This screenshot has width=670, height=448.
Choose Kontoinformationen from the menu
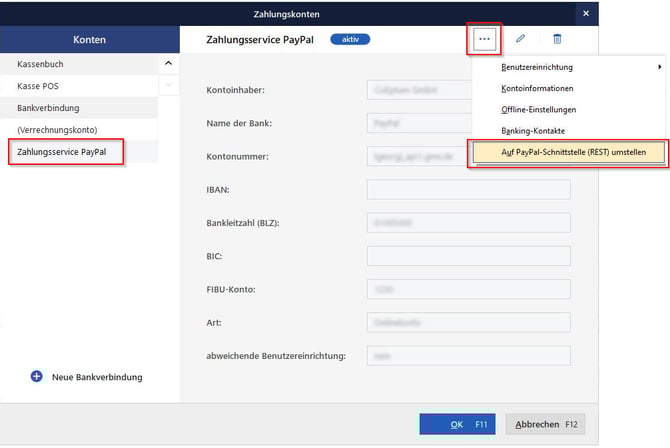[x=568, y=88]
